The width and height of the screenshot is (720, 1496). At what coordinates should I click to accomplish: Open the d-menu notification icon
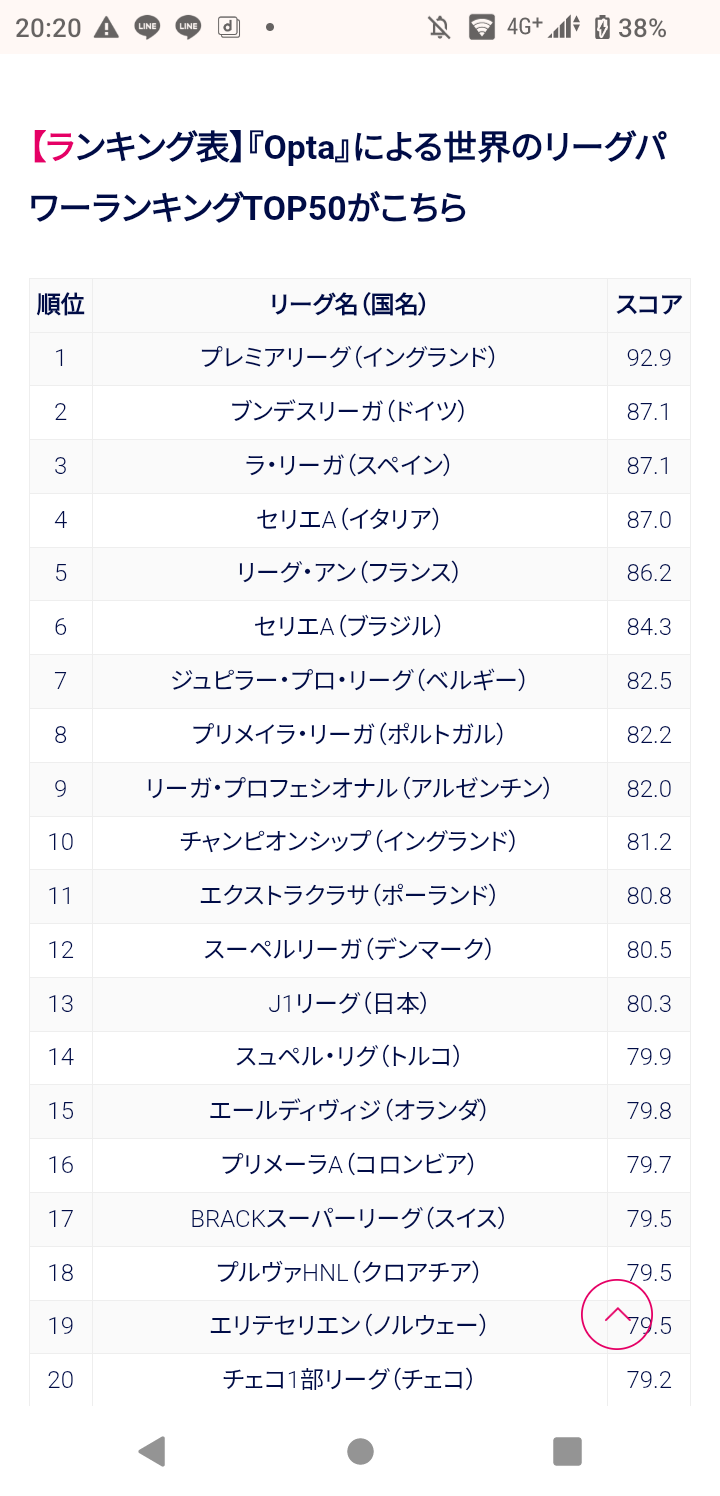[x=230, y=27]
